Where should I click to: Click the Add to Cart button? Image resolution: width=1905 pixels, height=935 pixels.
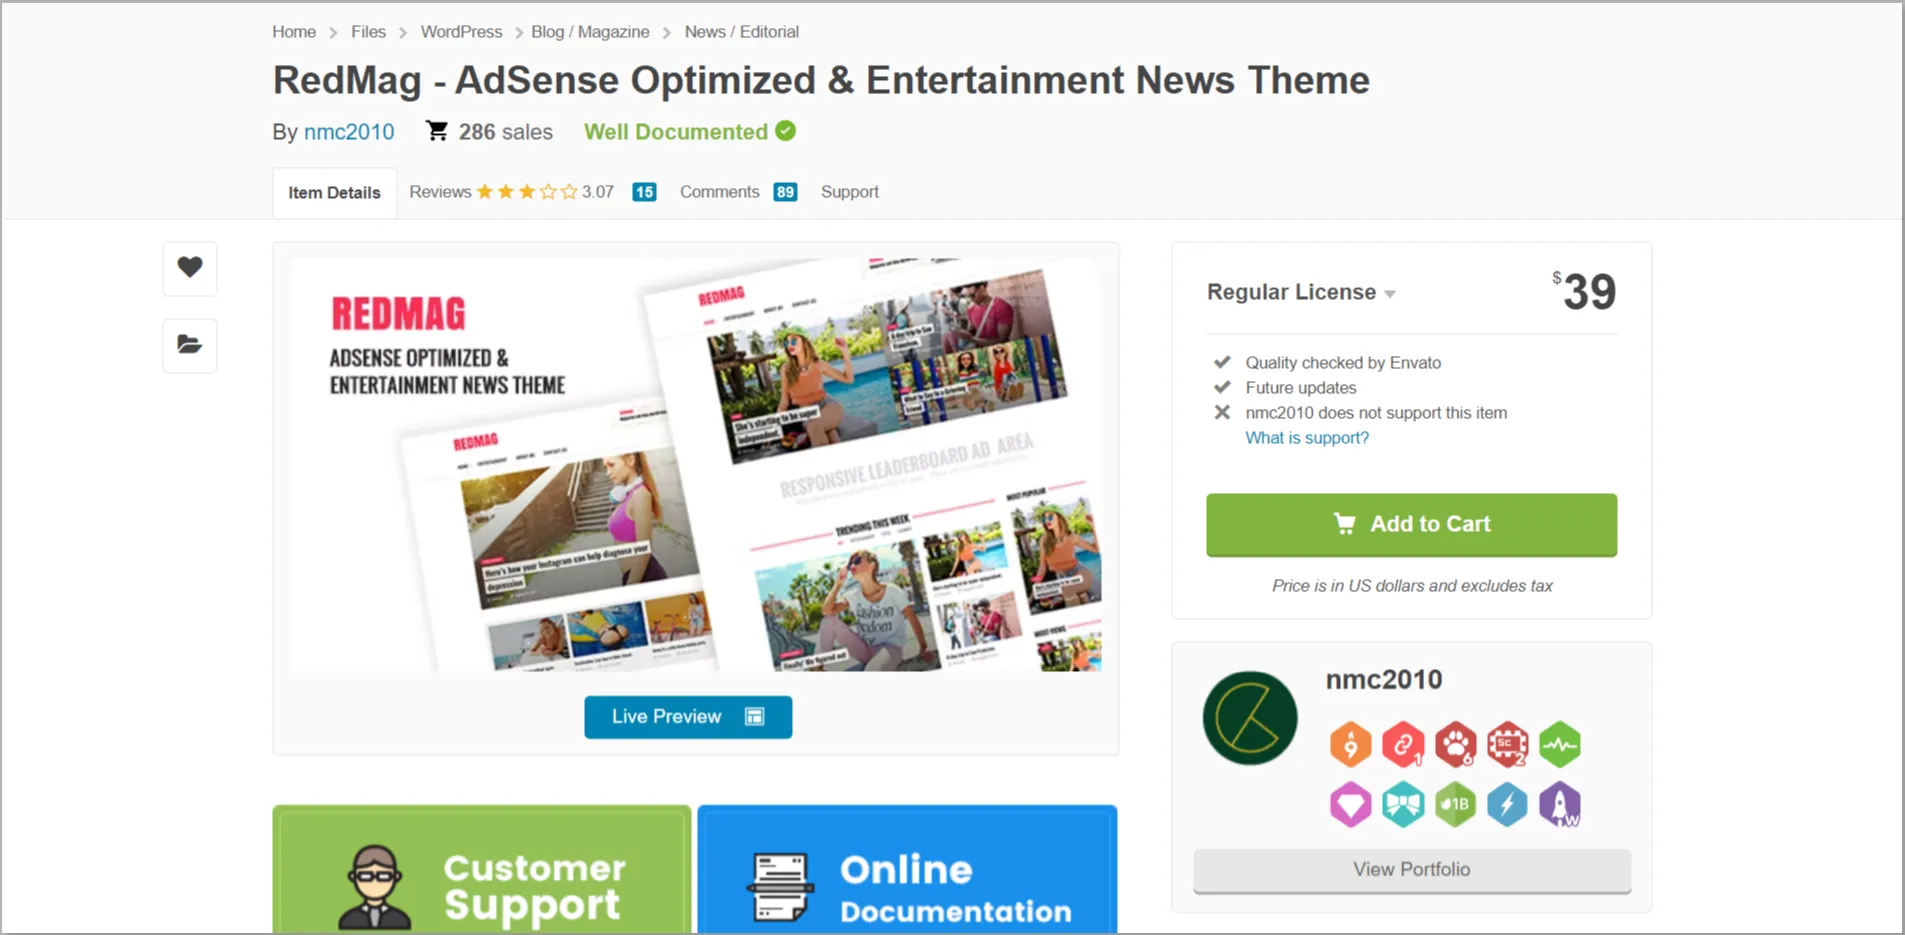(1411, 524)
